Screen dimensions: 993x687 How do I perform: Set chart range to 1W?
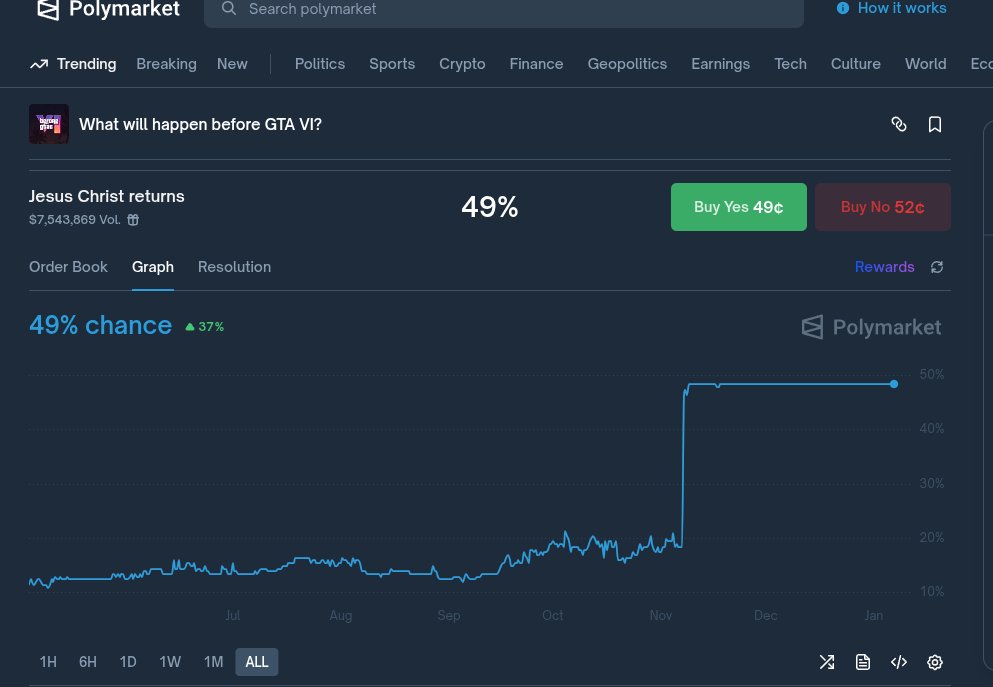click(x=170, y=662)
